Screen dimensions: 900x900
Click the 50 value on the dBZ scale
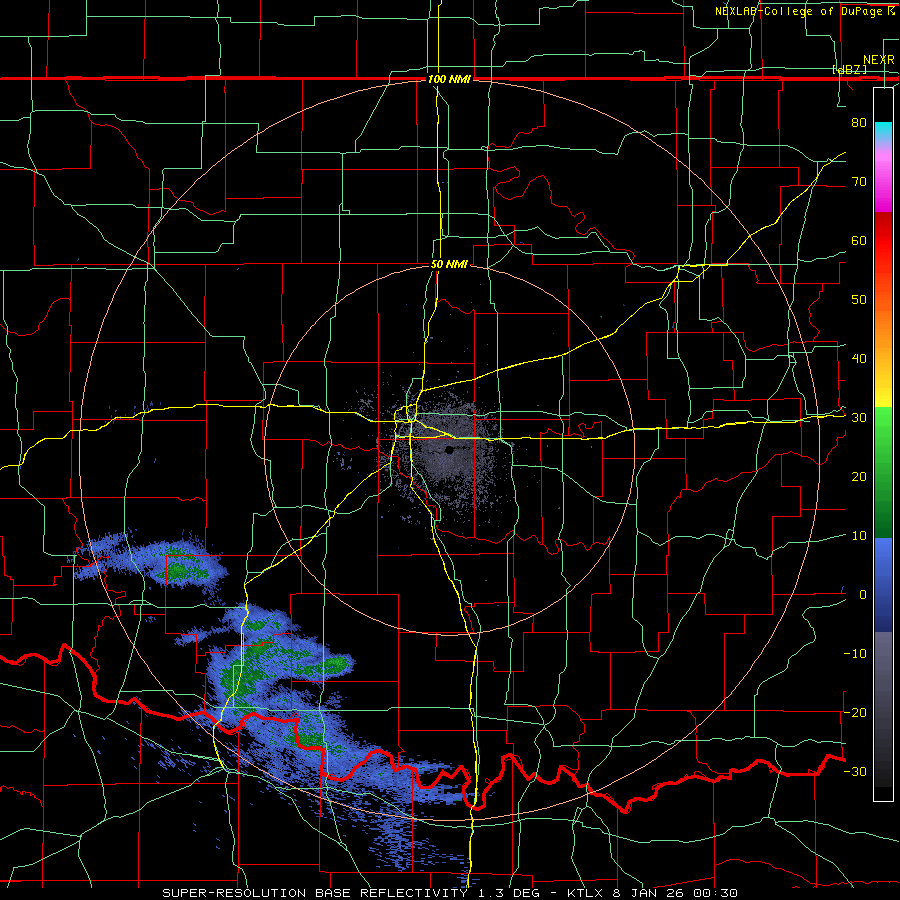click(x=859, y=300)
